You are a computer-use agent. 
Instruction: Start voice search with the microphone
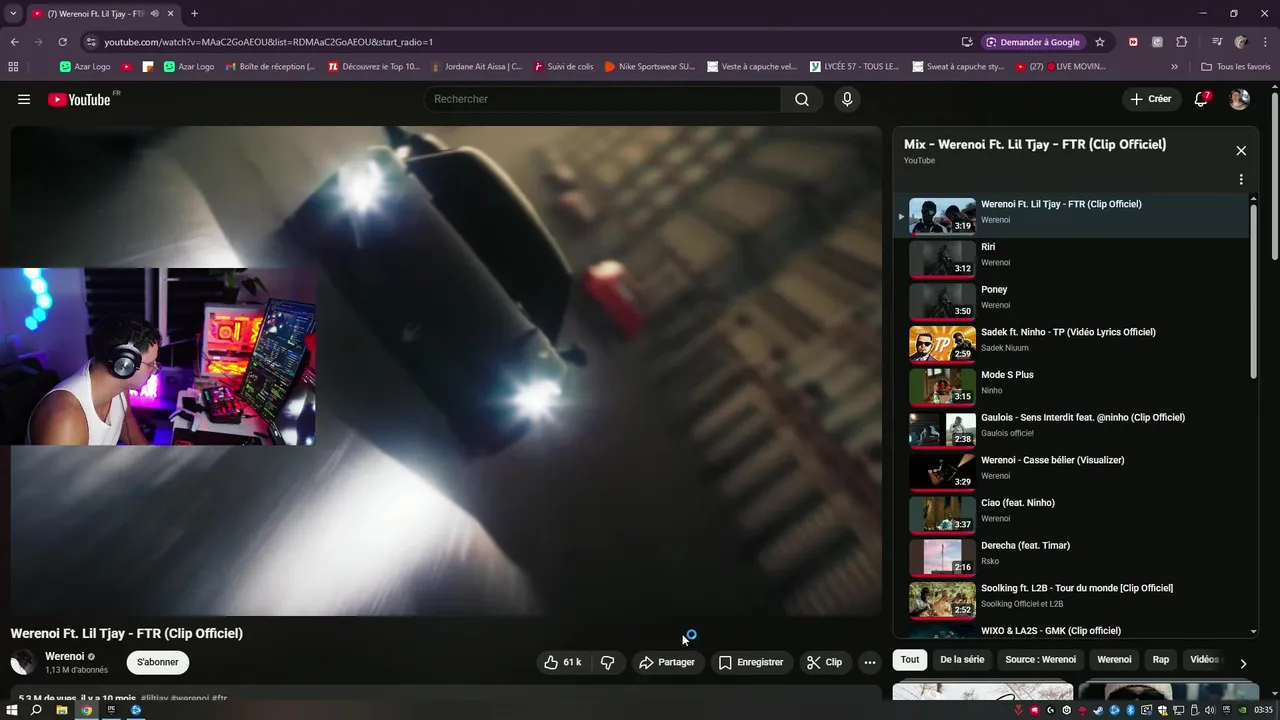[x=847, y=99]
